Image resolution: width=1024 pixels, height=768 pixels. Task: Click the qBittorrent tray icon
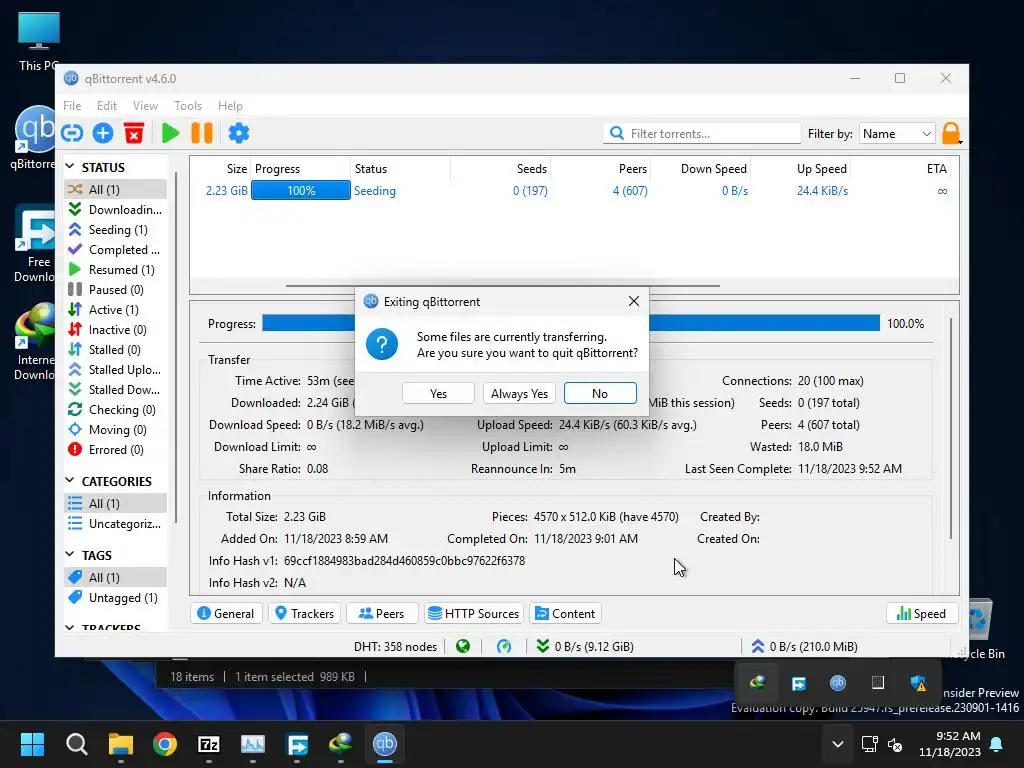pos(837,683)
